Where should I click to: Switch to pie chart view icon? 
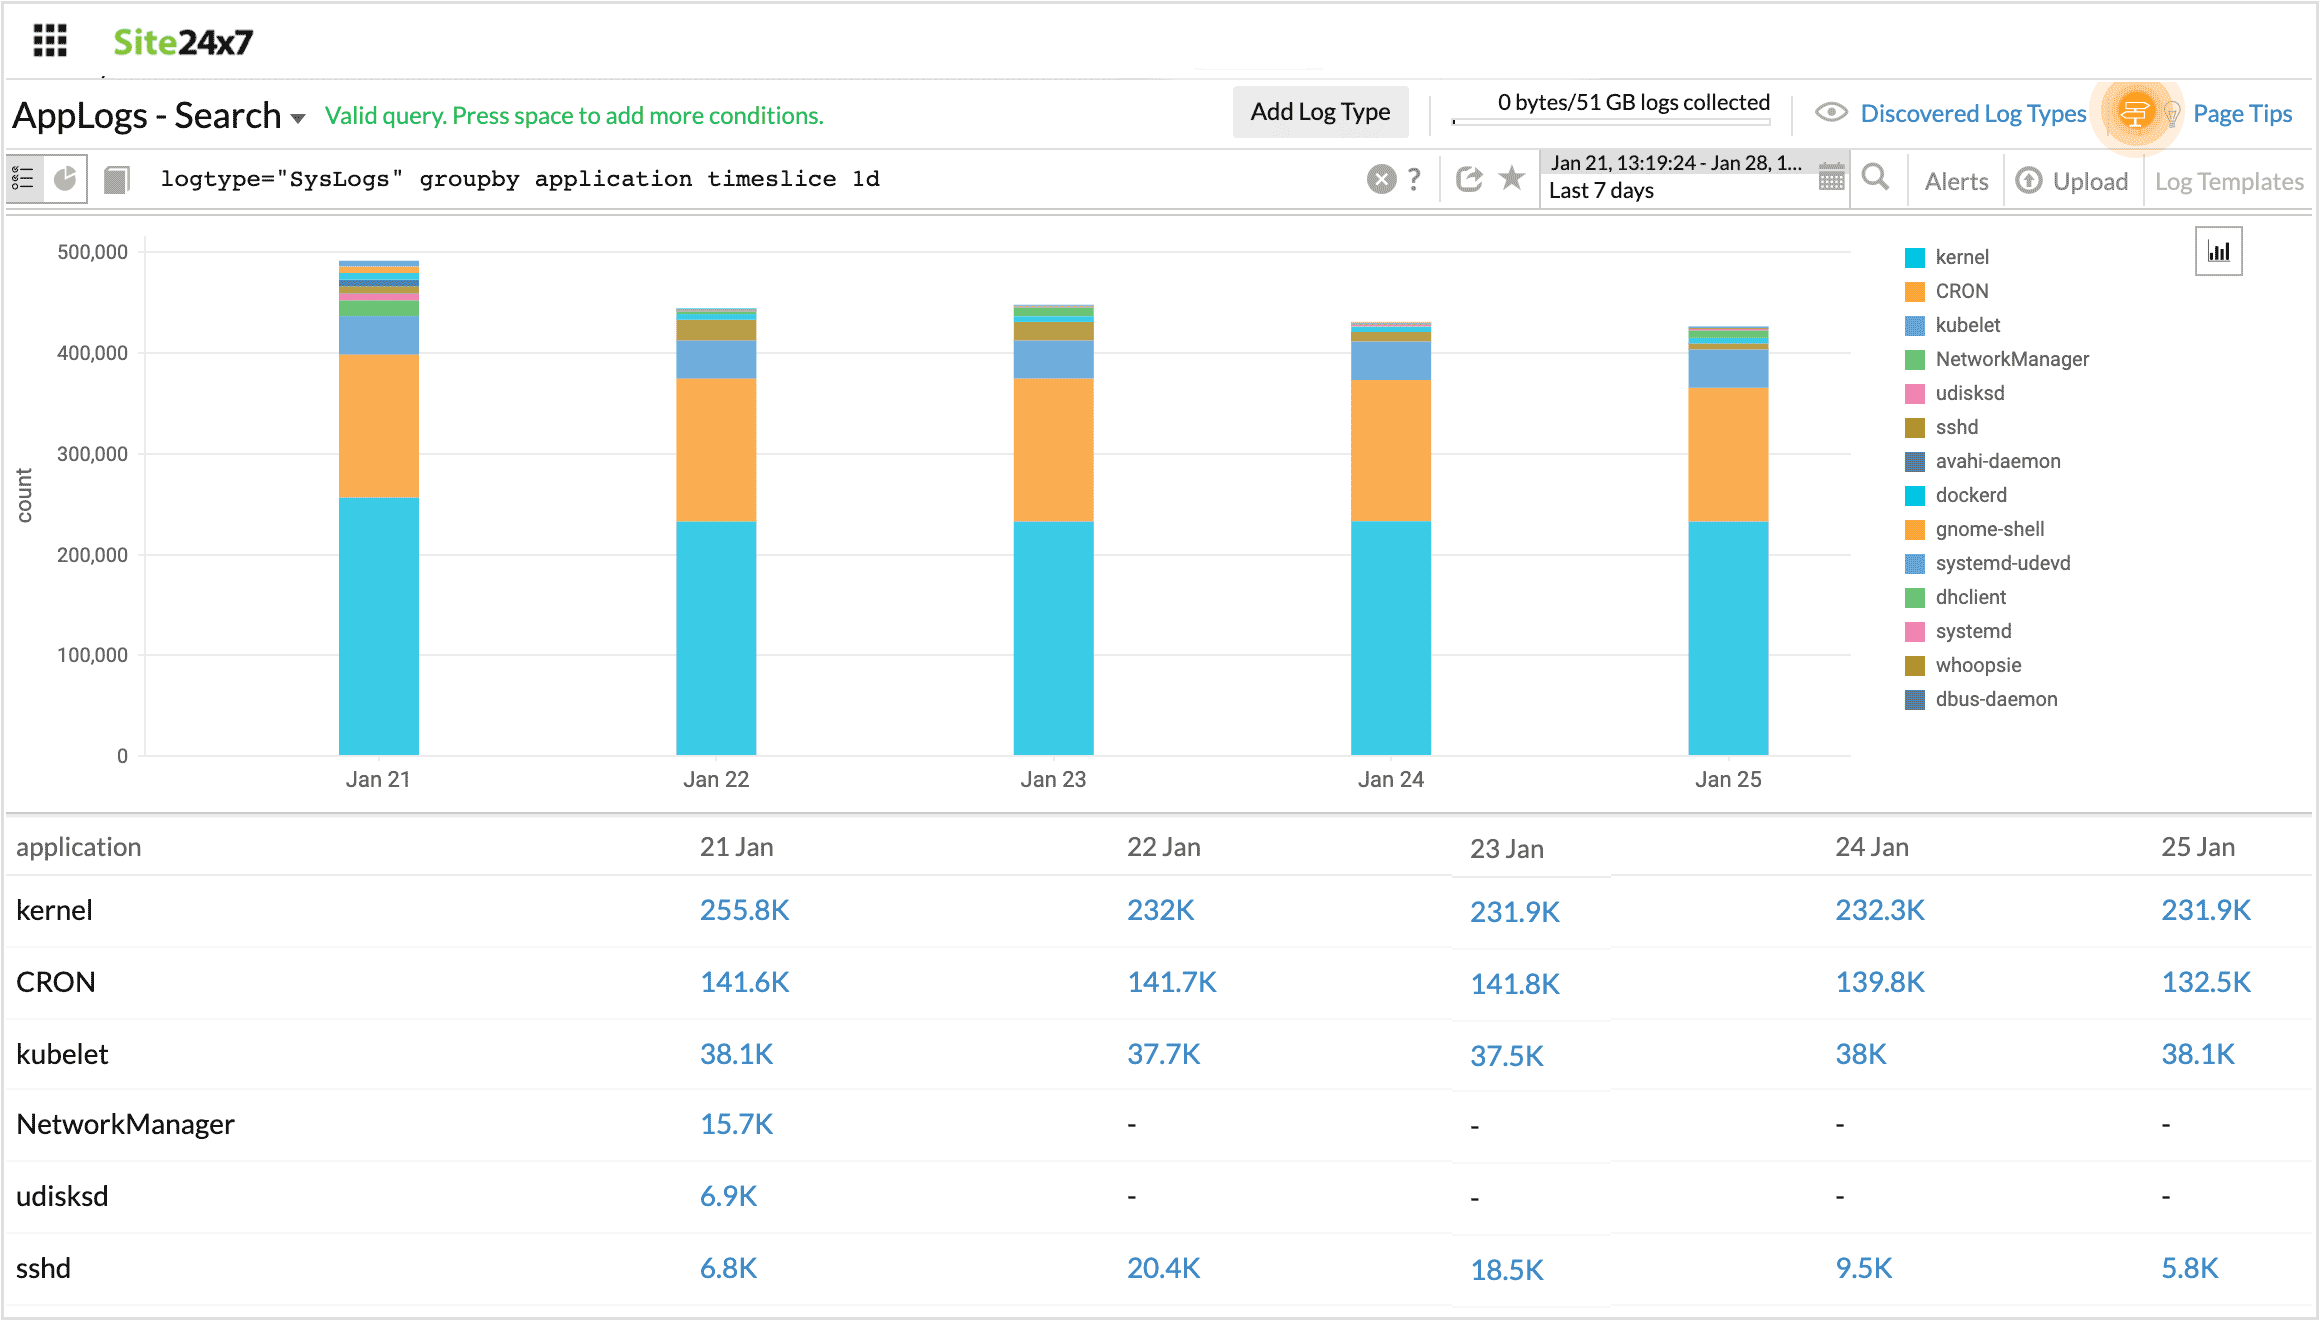66,180
